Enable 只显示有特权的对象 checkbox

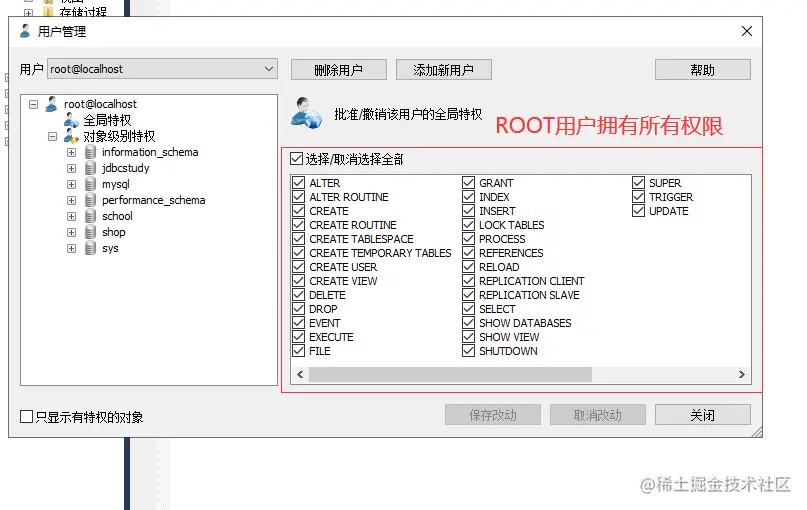26,416
